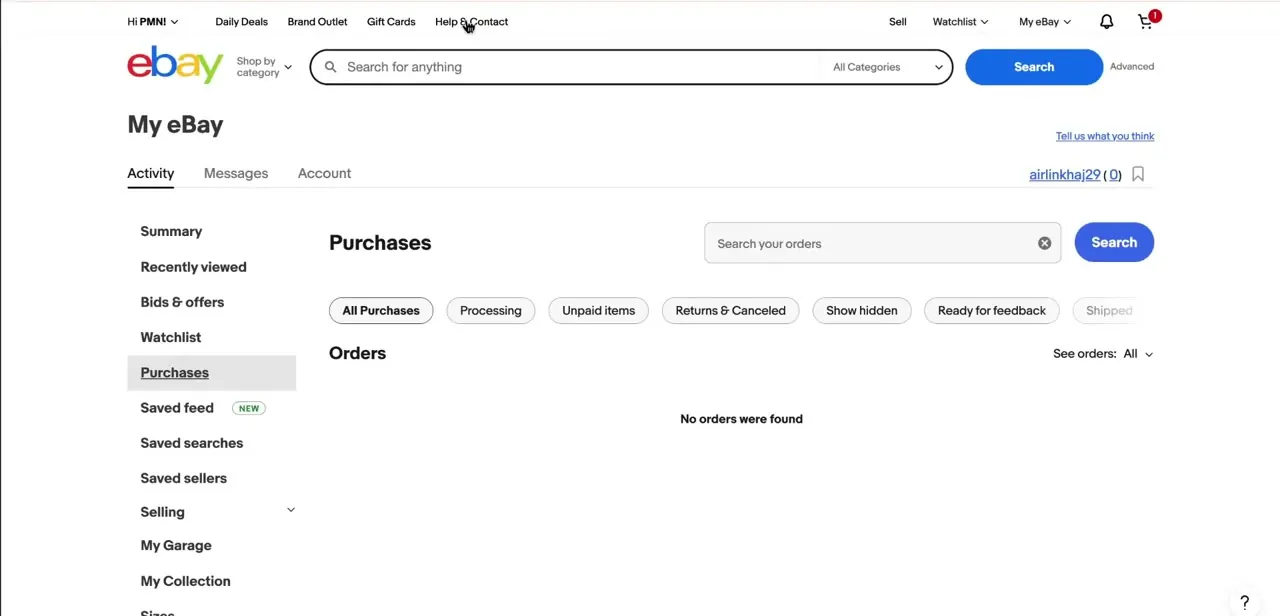Click the feedback score (0) link
Viewport: 1280px width, 616px height.
1113,174
